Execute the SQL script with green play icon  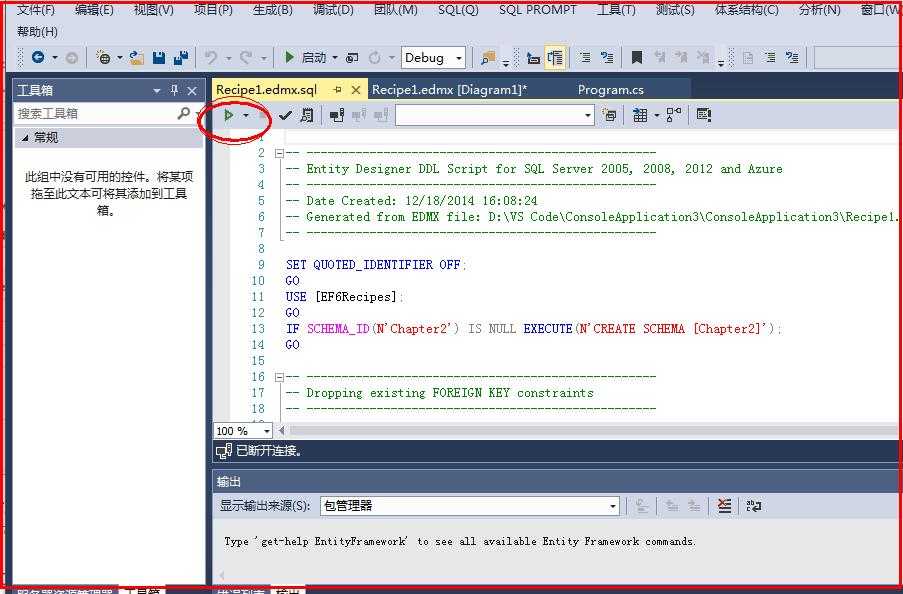[x=229, y=115]
